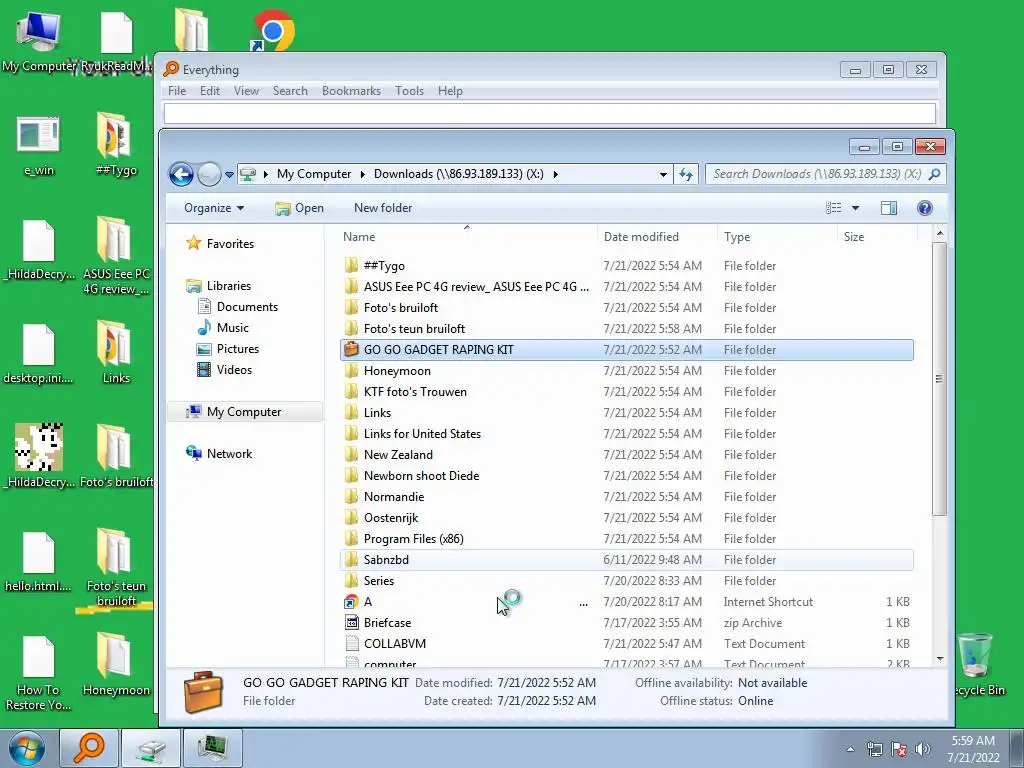Open the File menu in Everything
This screenshot has height=768, width=1024.
click(177, 91)
